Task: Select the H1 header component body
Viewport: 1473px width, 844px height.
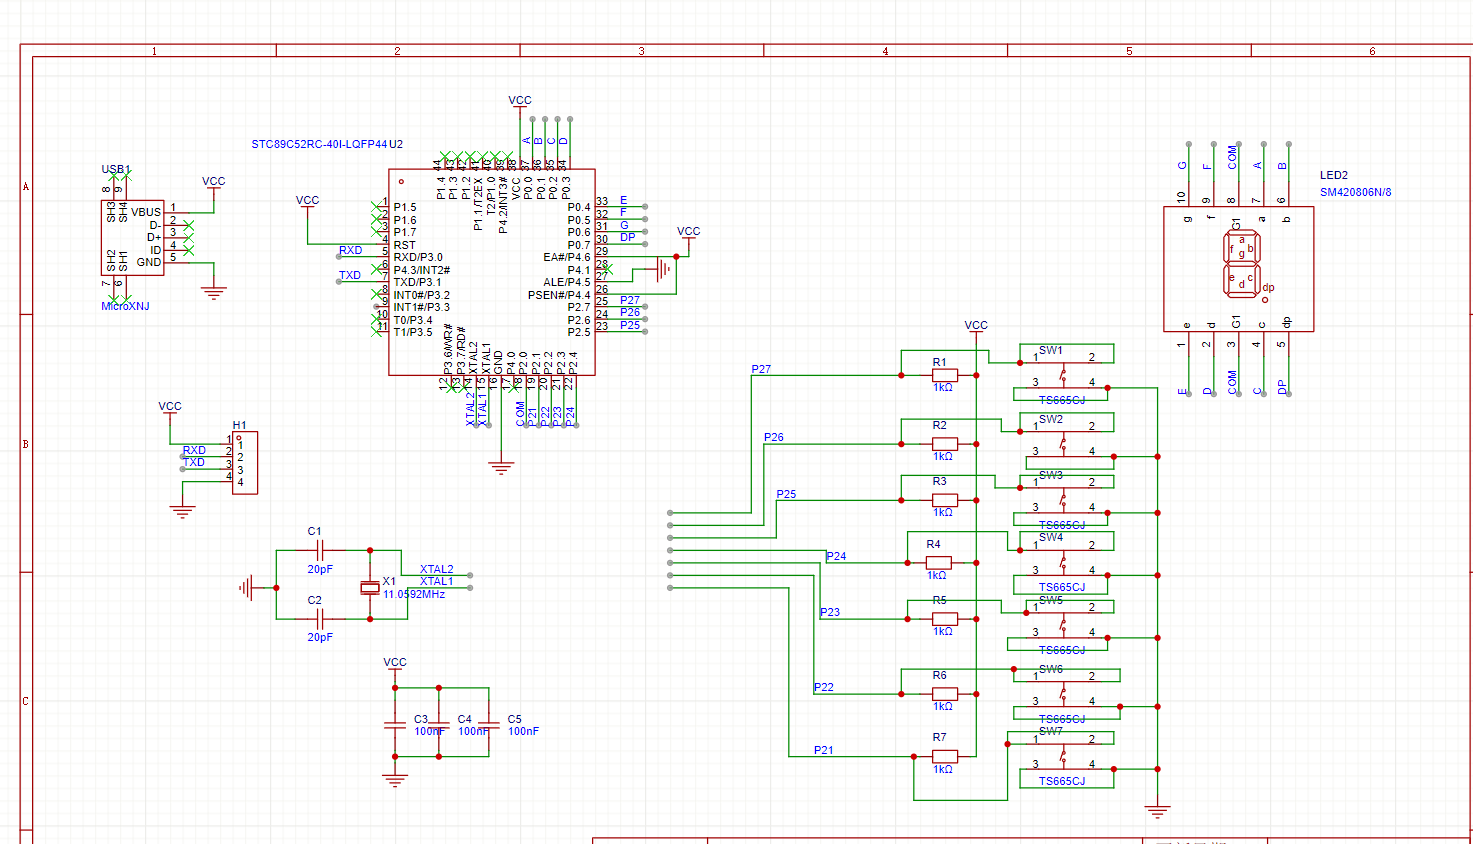Action: (x=245, y=463)
